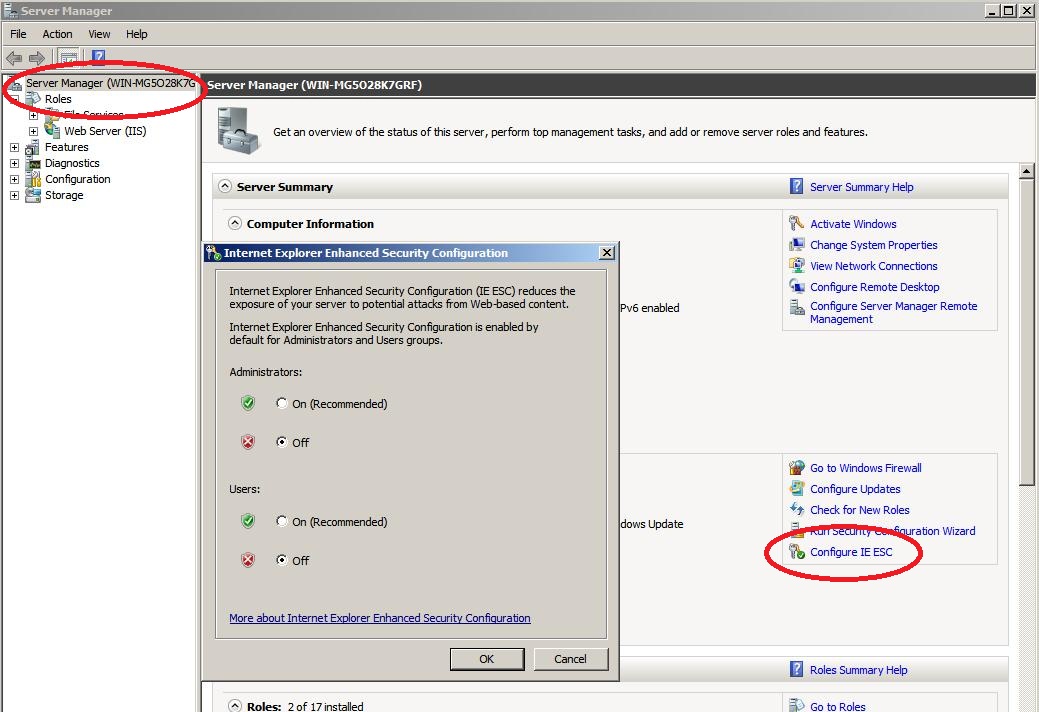1039x712 pixels.
Task: Click View Network Connections link
Action: coord(873,266)
